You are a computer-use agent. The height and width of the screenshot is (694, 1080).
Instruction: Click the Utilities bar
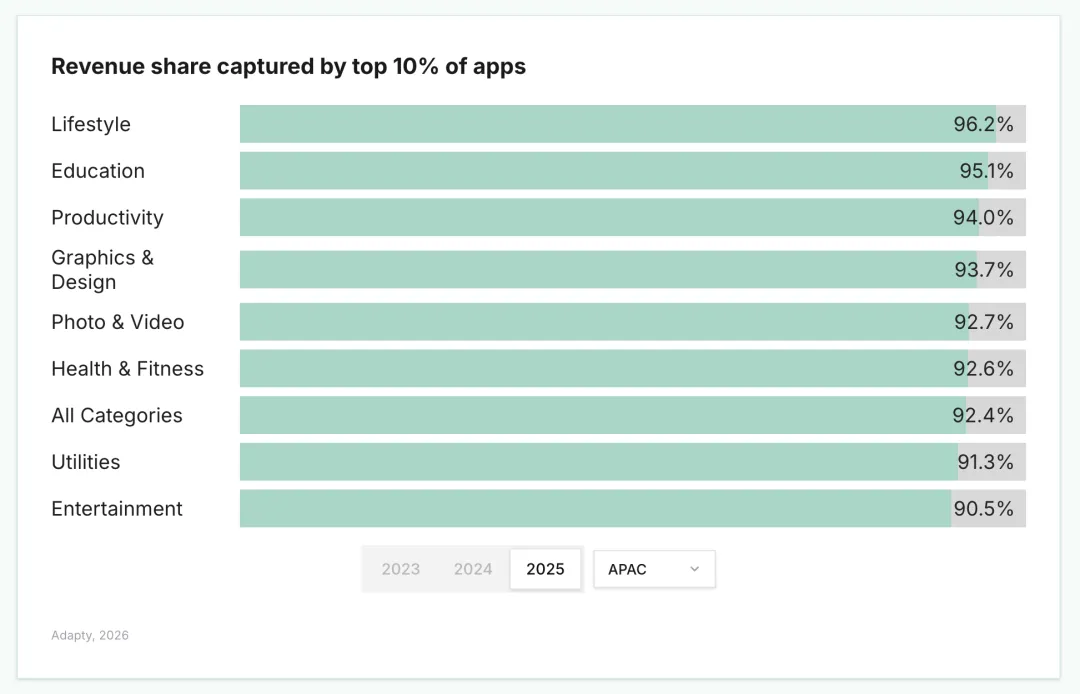click(600, 462)
